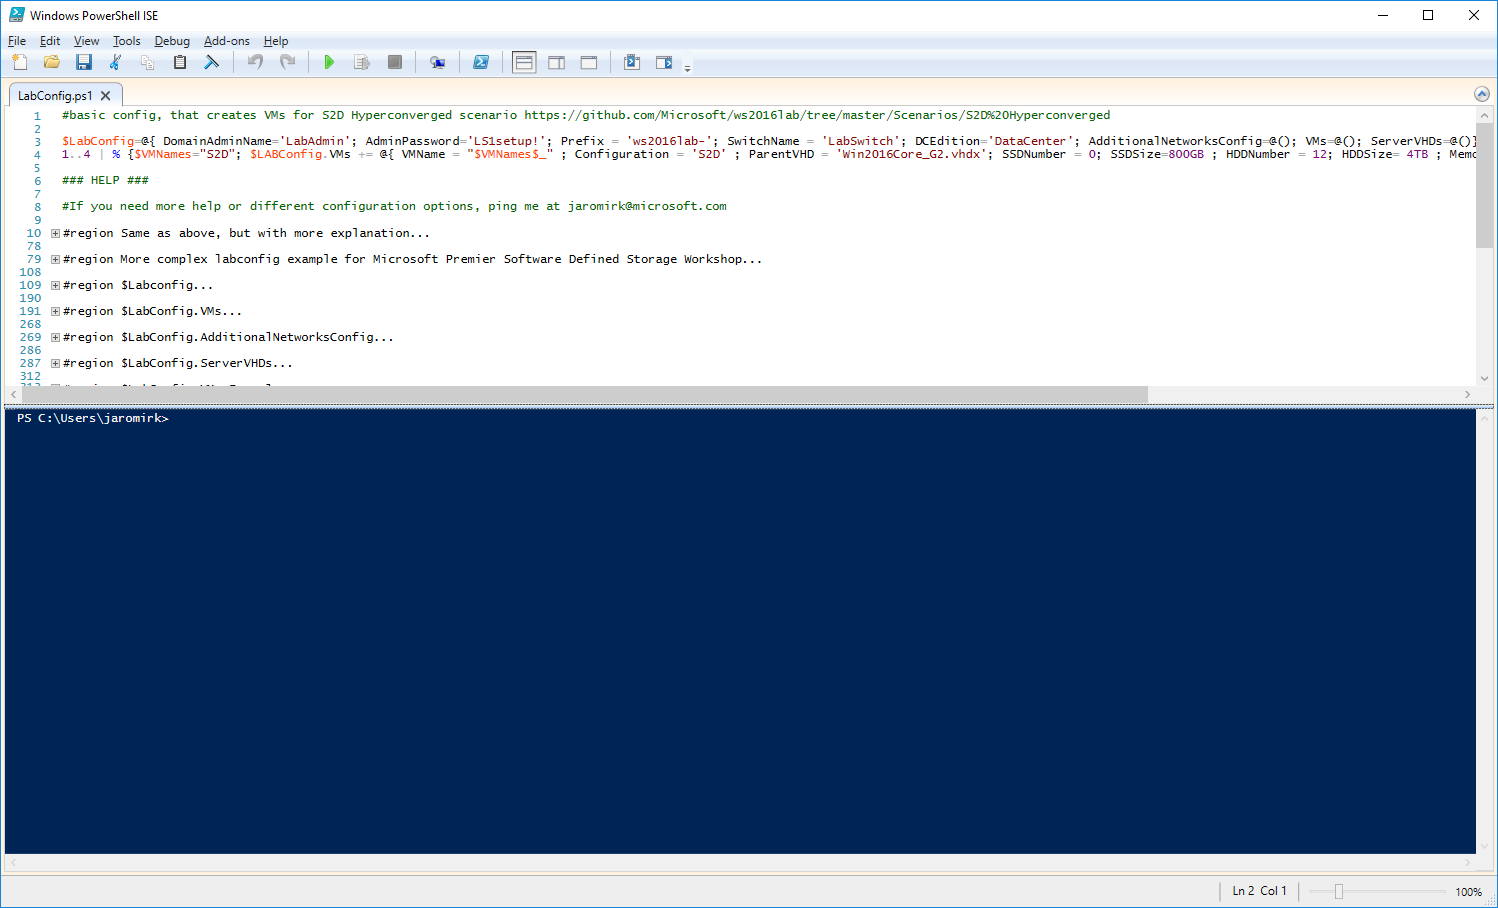Redo the last edit

(x=288, y=62)
